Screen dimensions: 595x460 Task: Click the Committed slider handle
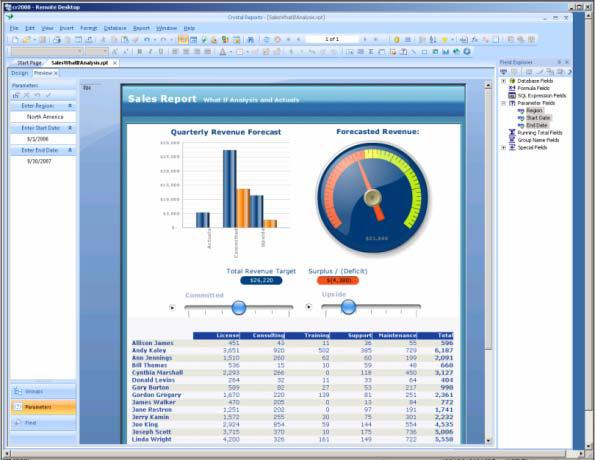coord(239,307)
